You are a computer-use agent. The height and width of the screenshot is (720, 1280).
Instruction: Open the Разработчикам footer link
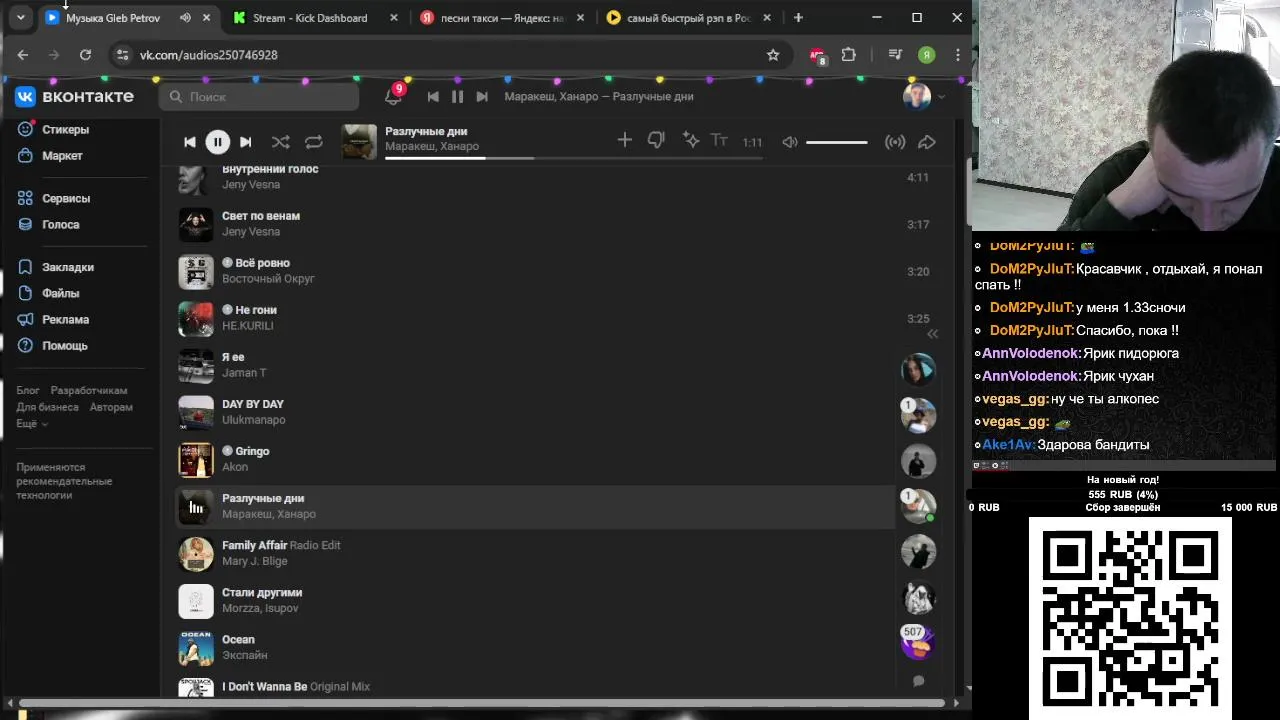[x=89, y=390]
